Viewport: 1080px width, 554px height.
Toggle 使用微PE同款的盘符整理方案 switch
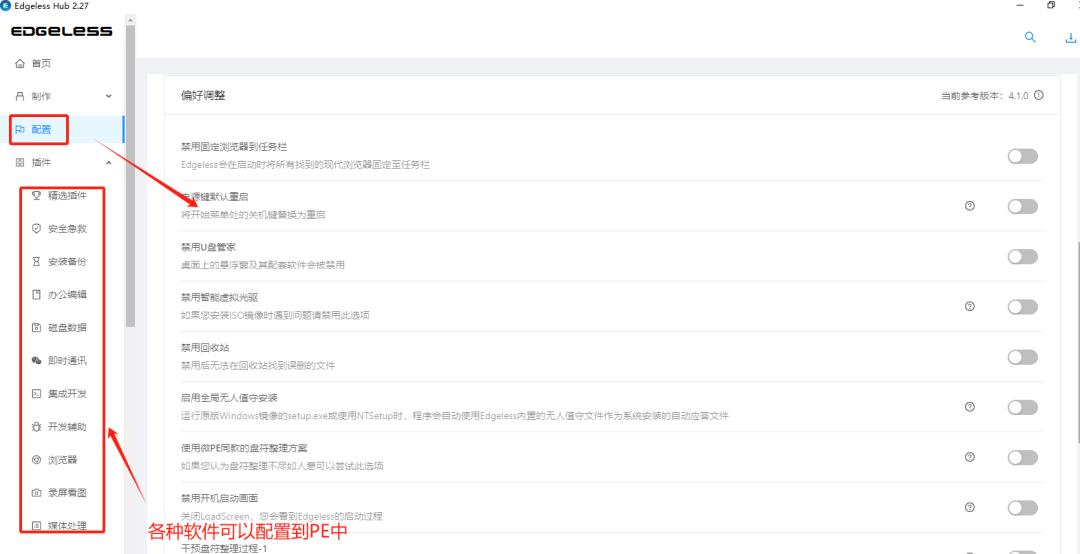[1022, 458]
